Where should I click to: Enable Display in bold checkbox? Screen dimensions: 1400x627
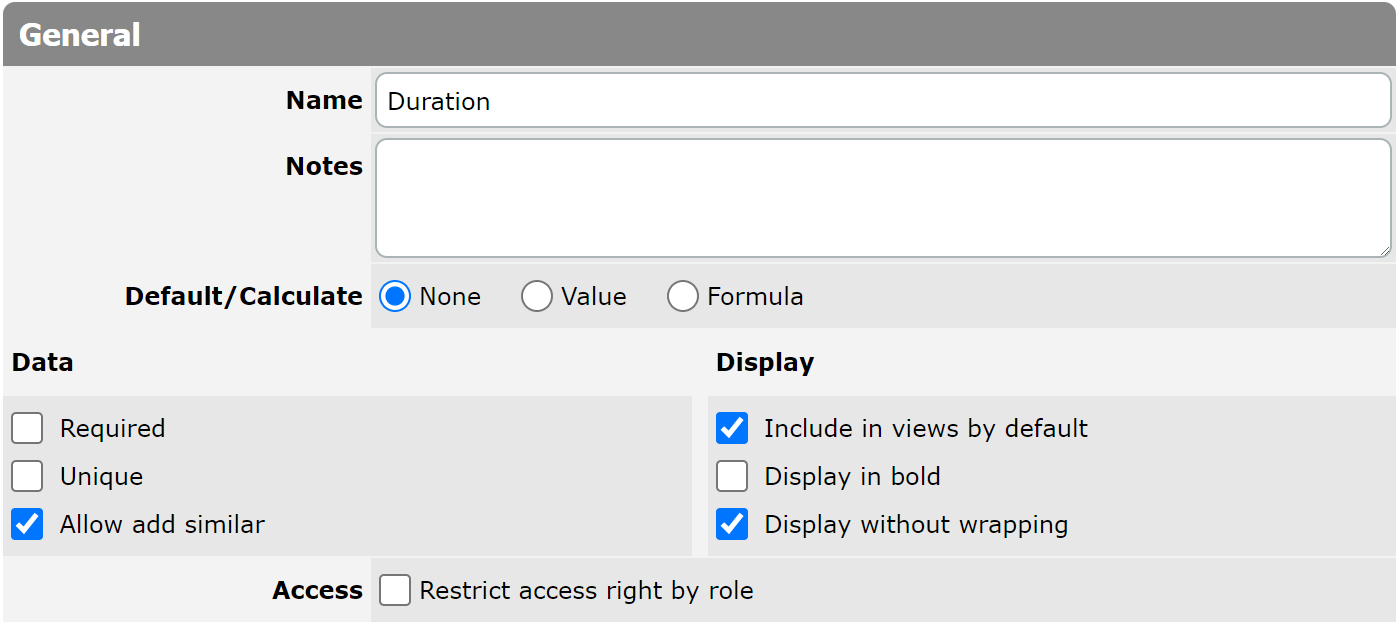click(x=732, y=476)
